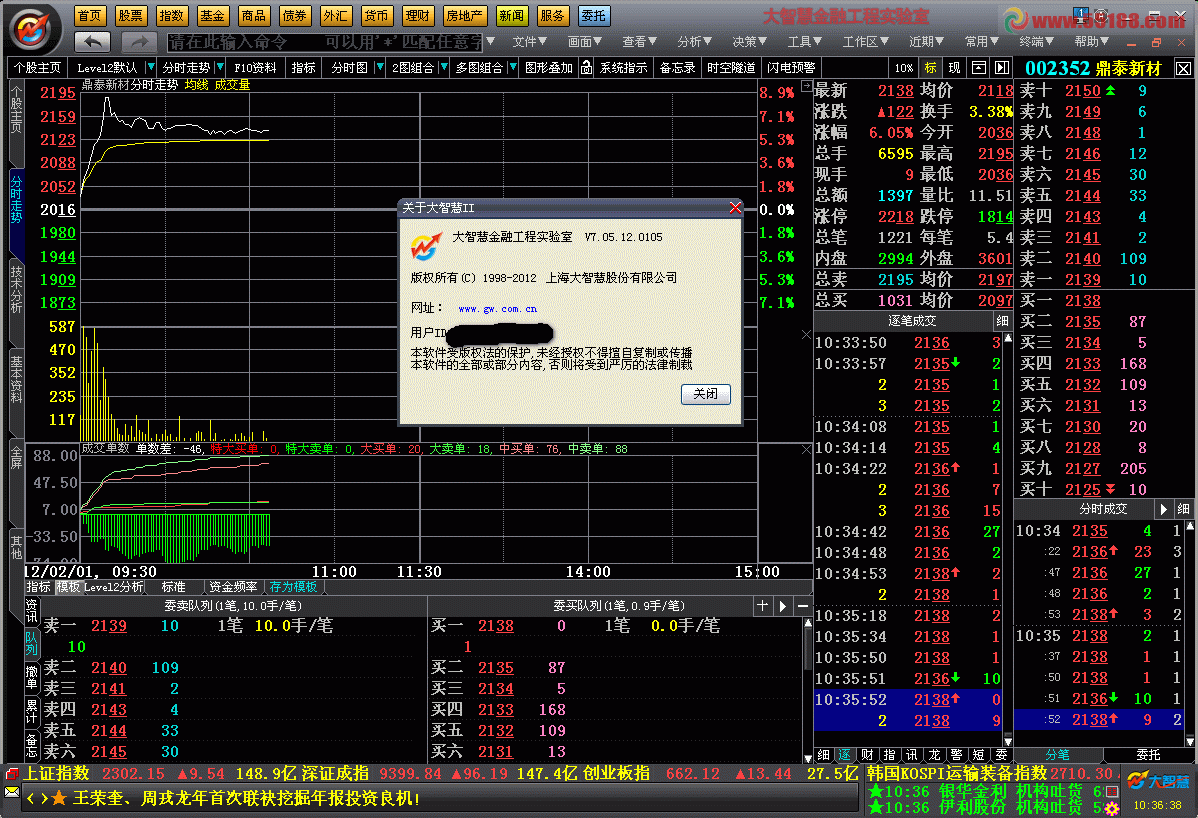Toggle the 龙 tab in bottom quote tabs
Viewport: 1198px width, 818px height.
[934, 755]
